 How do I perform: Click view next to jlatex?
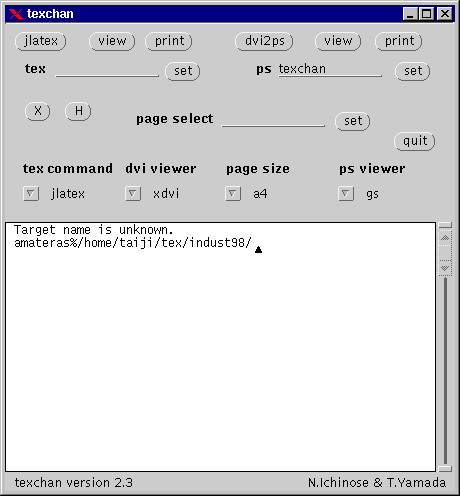pos(112,41)
